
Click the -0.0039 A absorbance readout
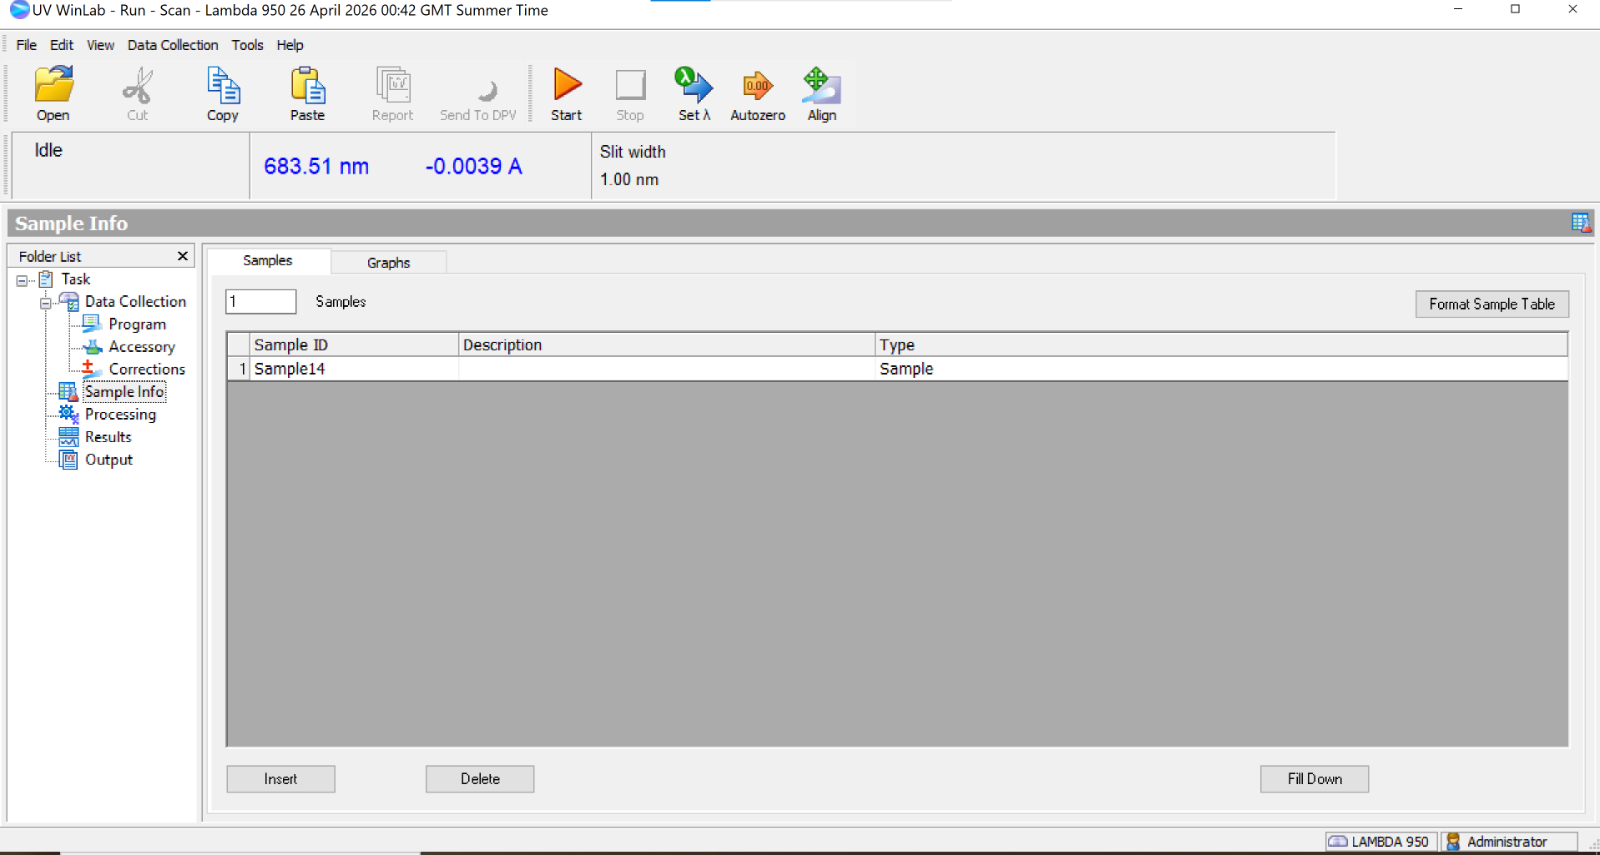tap(473, 166)
